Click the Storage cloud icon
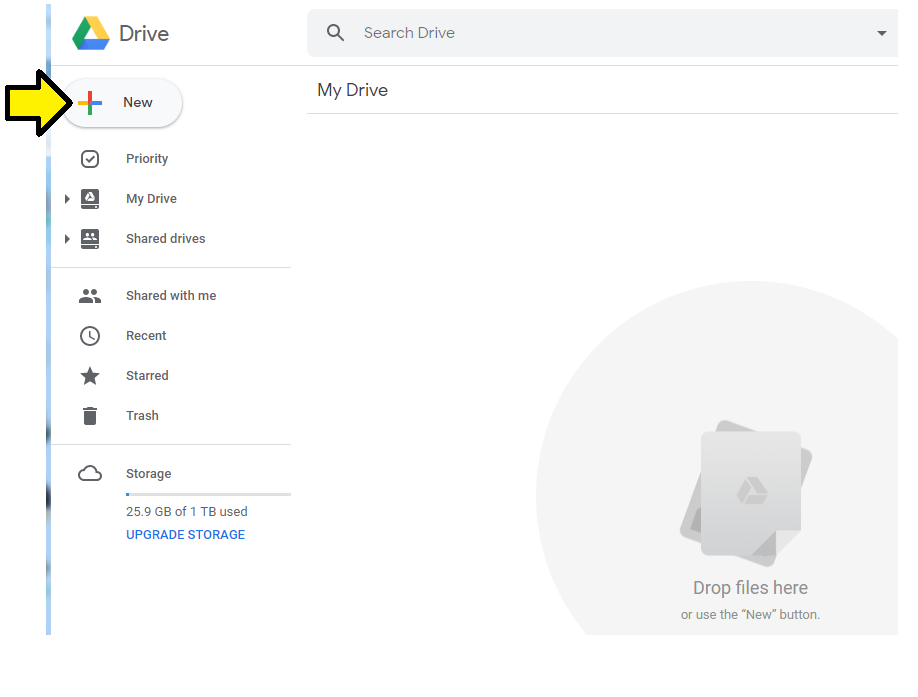The width and height of the screenshot is (918, 697). click(x=90, y=473)
